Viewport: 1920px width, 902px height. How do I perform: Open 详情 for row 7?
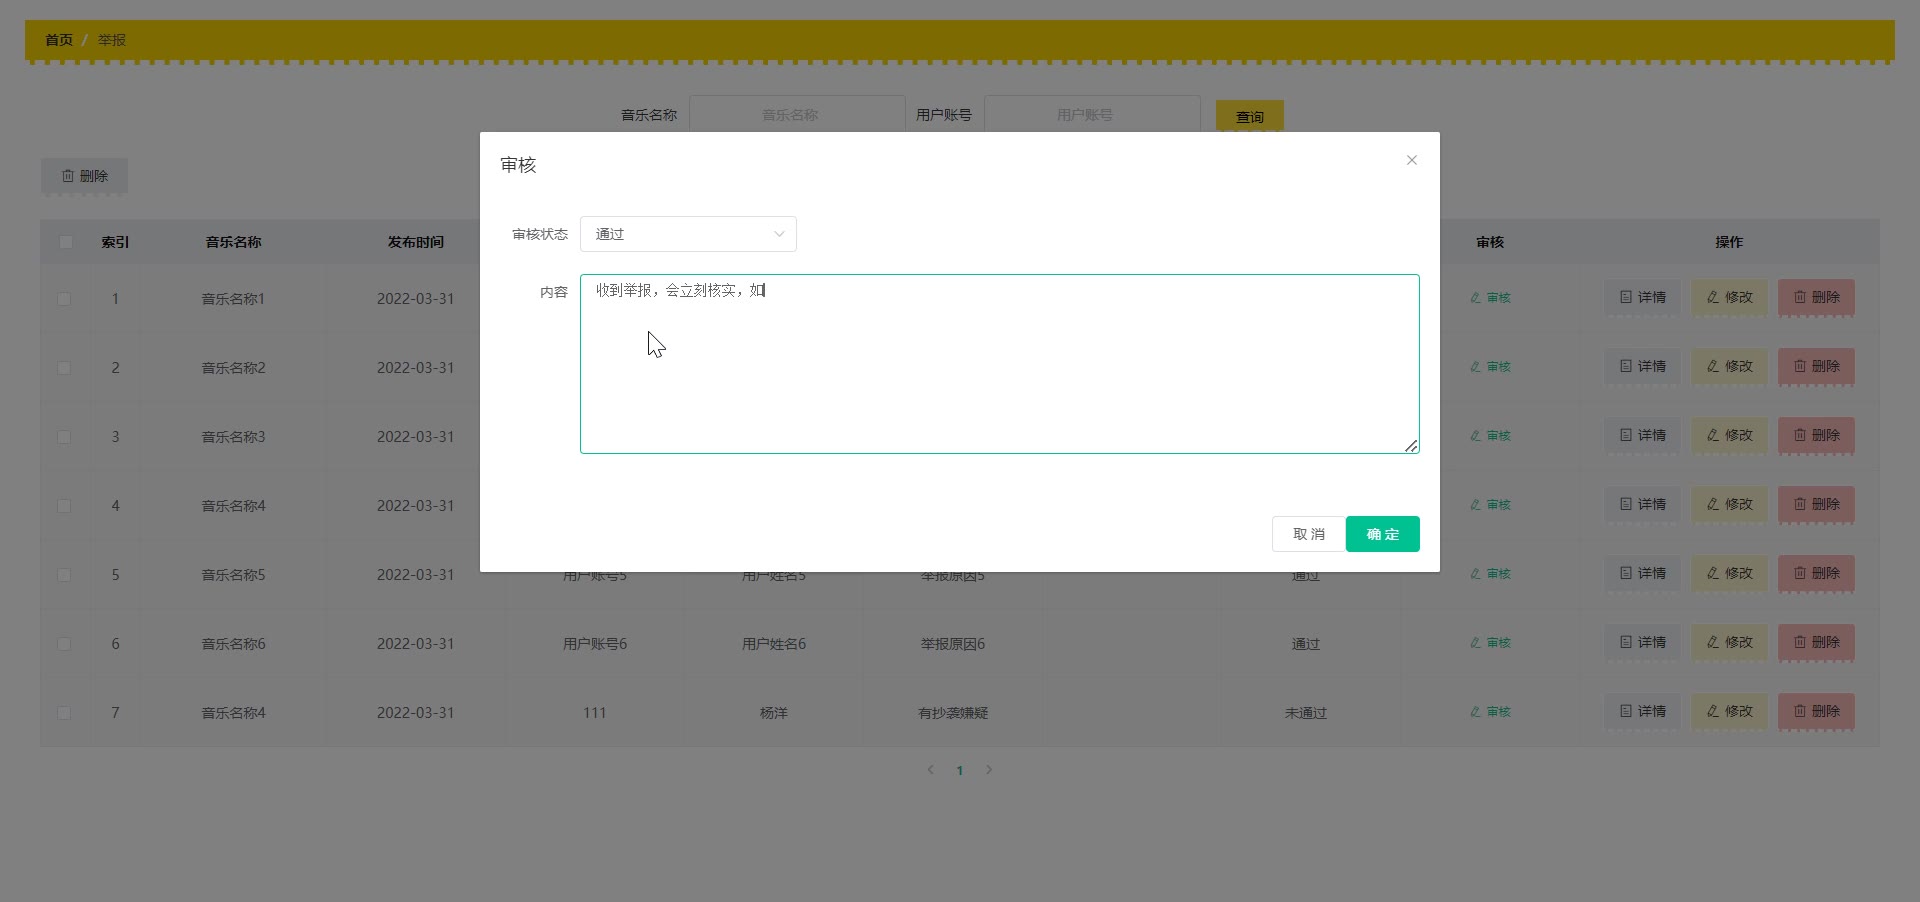pyautogui.click(x=1642, y=711)
